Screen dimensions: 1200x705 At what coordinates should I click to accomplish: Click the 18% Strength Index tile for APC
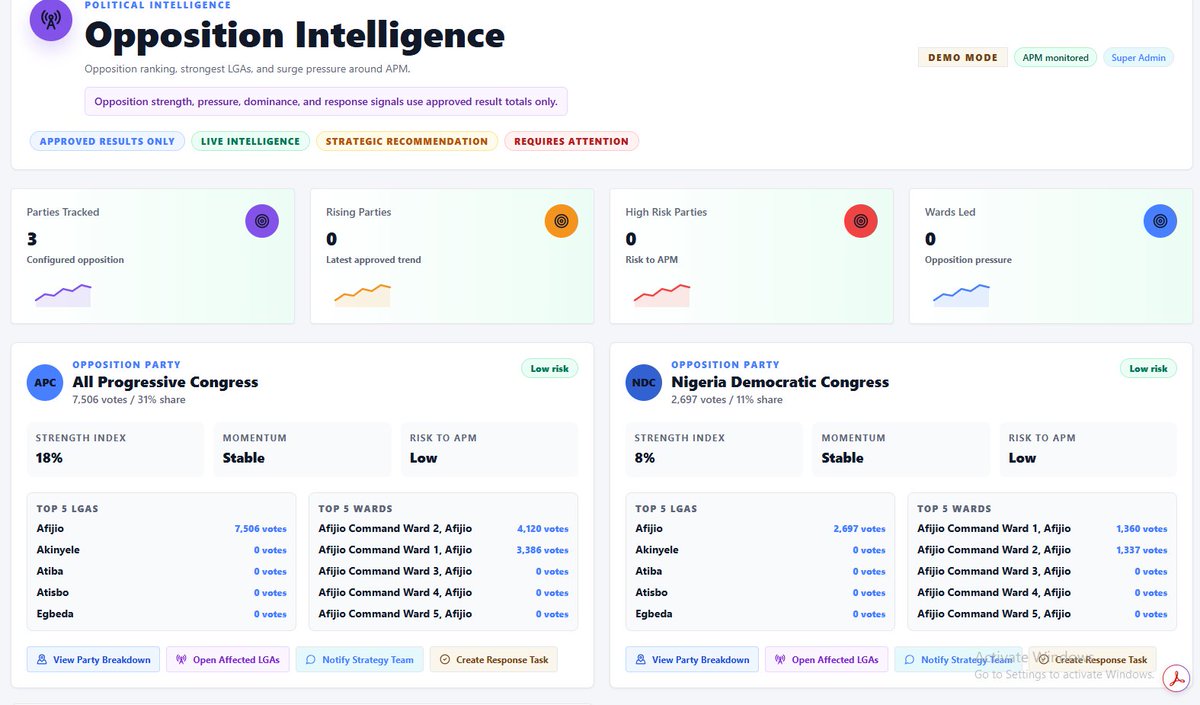tap(115, 449)
